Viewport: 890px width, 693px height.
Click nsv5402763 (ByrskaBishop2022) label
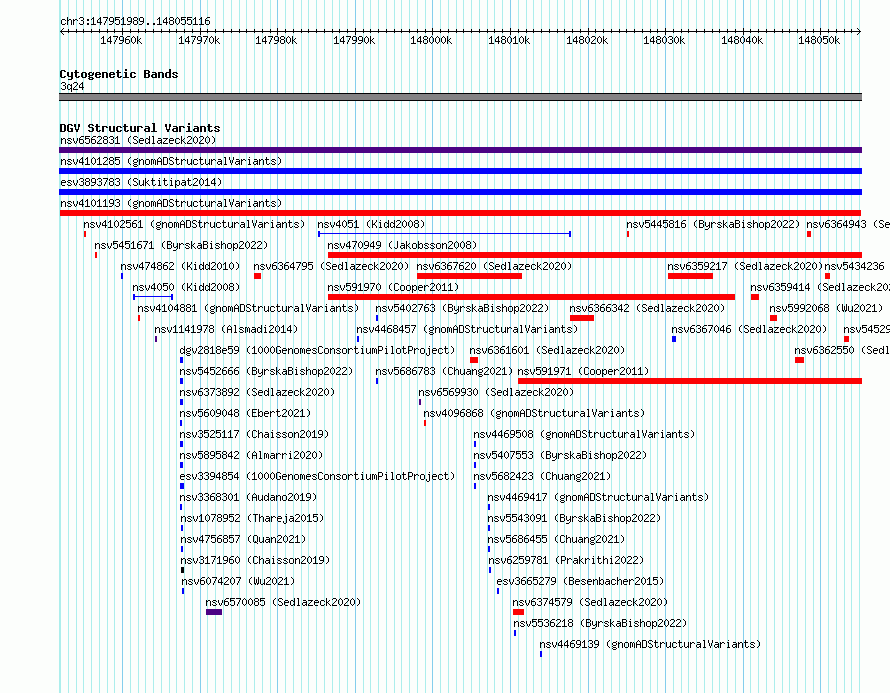(x=463, y=308)
